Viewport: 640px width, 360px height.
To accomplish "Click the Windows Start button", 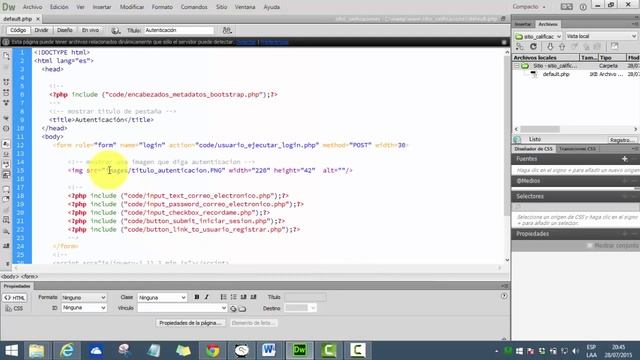I will click(x=11, y=351).
